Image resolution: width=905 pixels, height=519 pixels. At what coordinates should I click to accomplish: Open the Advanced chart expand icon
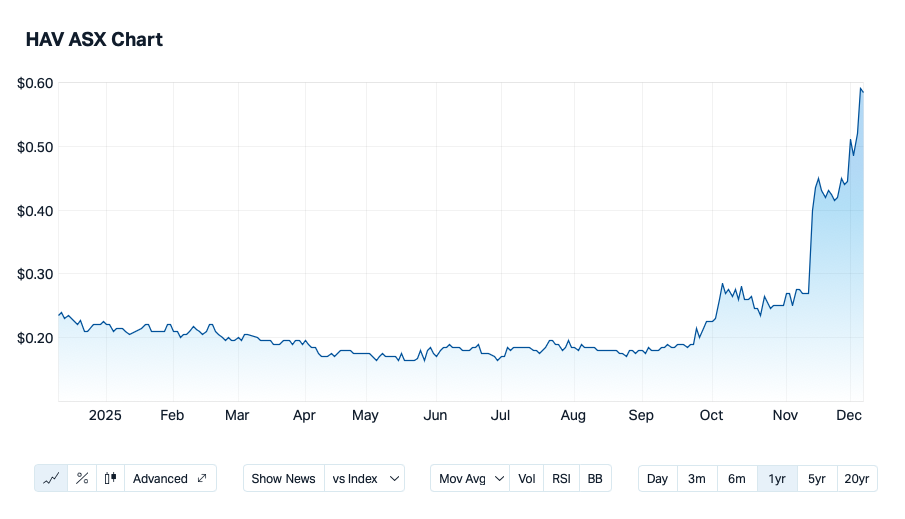tap(202, 478)
